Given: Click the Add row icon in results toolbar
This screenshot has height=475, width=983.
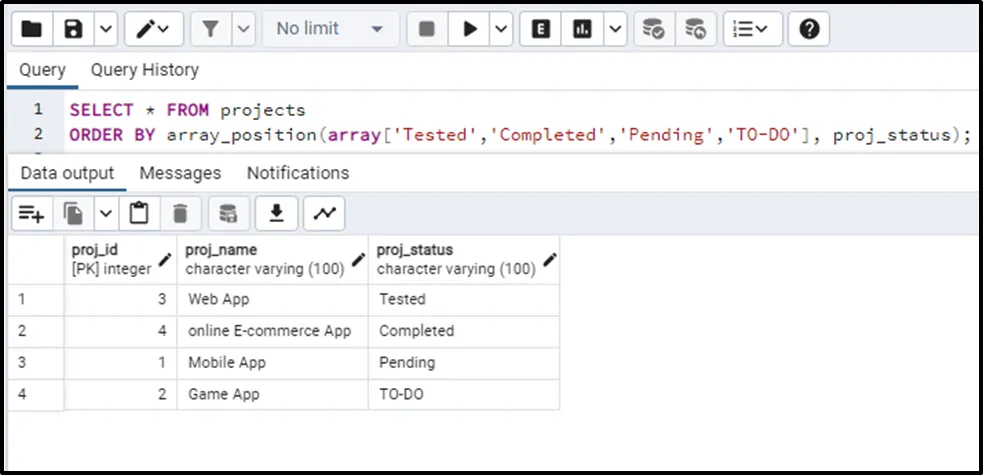Looking at the screenshot, I should point(31,213).
